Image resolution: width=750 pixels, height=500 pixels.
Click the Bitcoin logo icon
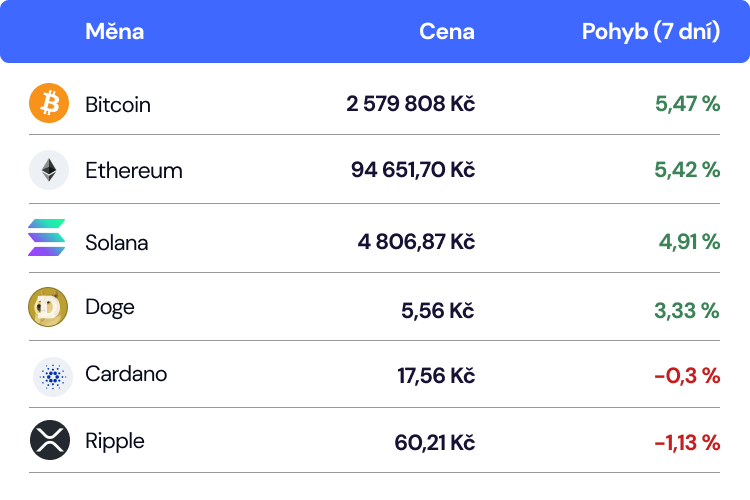48,103
